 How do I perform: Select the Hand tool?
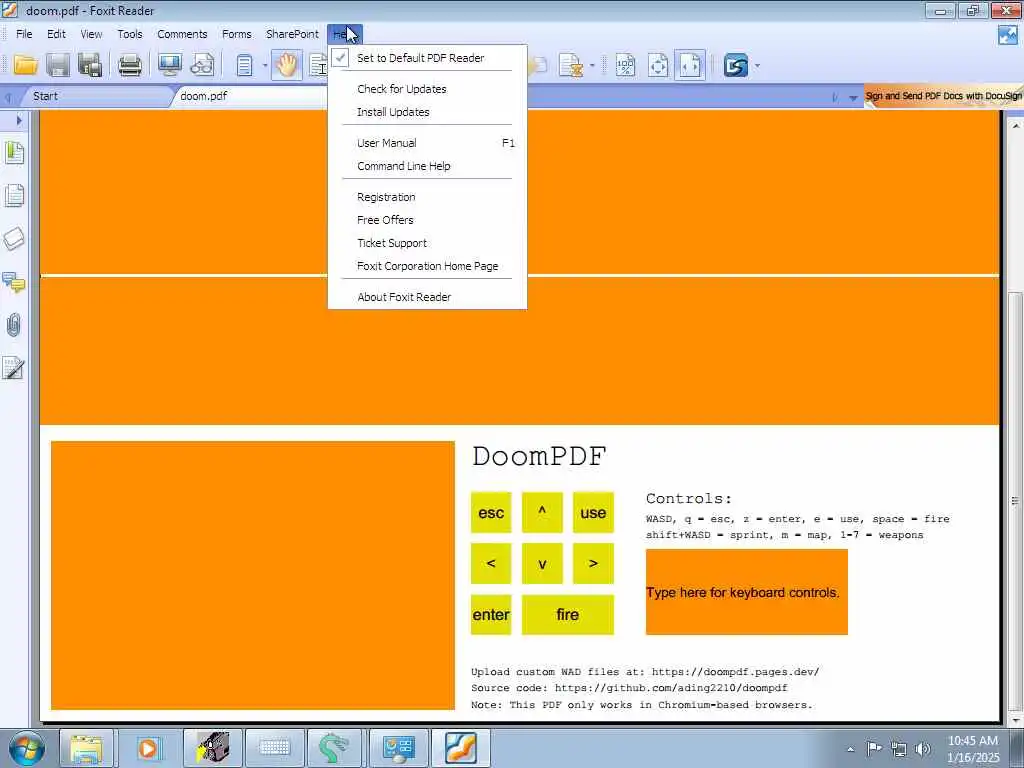point(286,65)
